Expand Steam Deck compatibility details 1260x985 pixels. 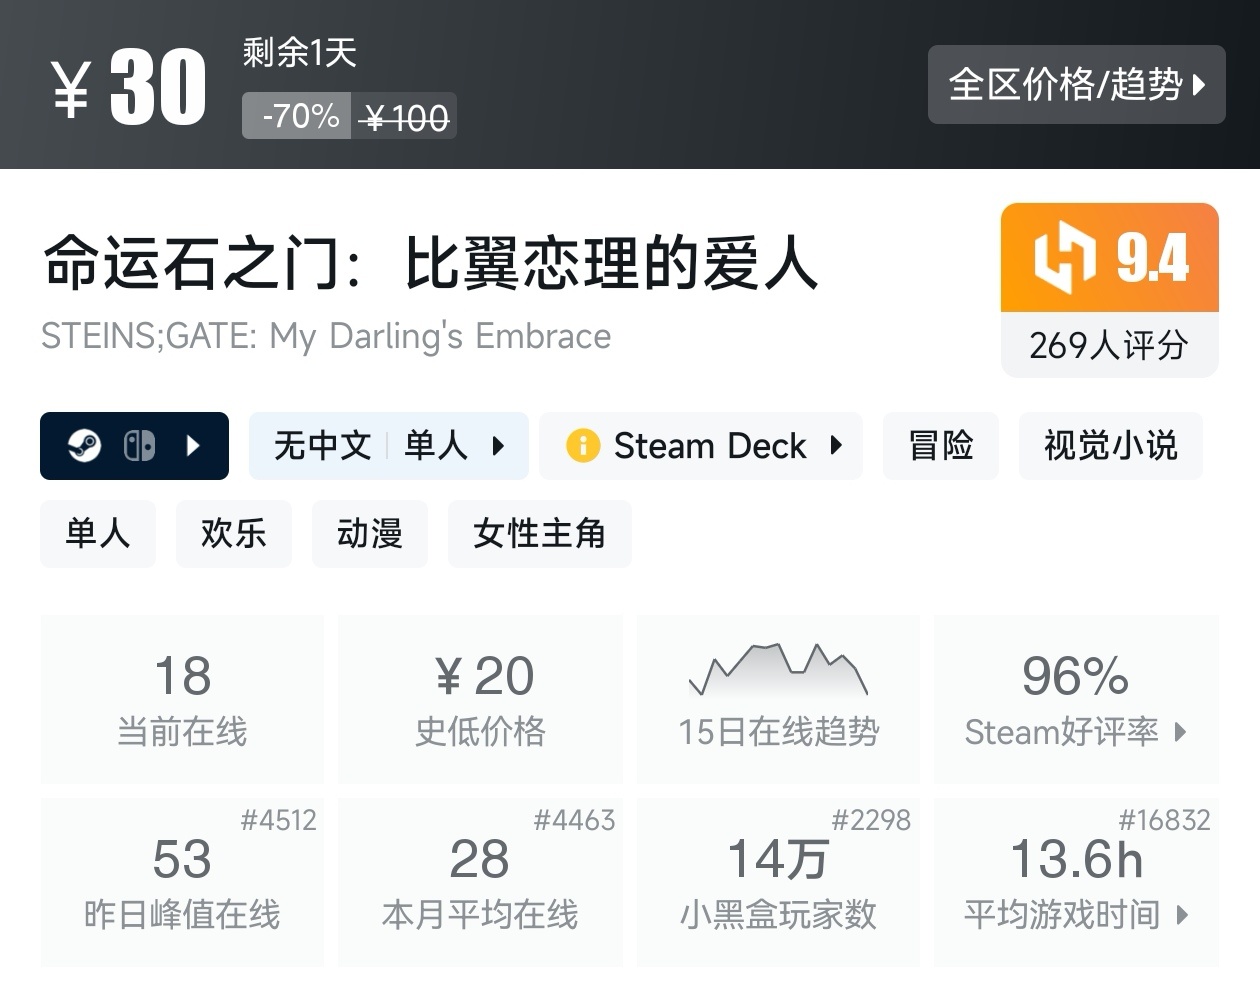point(836,446)
